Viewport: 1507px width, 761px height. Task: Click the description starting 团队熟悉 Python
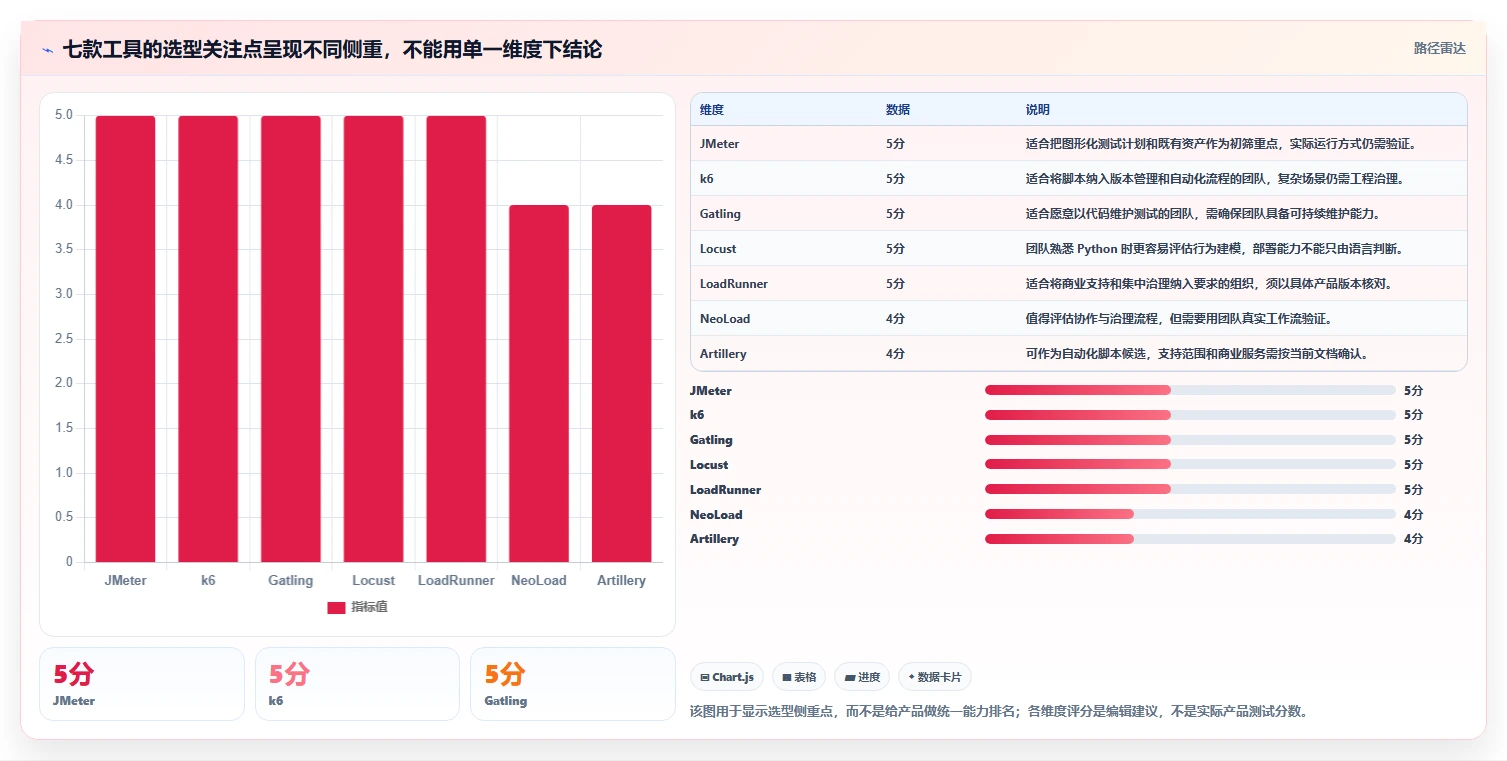tap(1215, 249)
